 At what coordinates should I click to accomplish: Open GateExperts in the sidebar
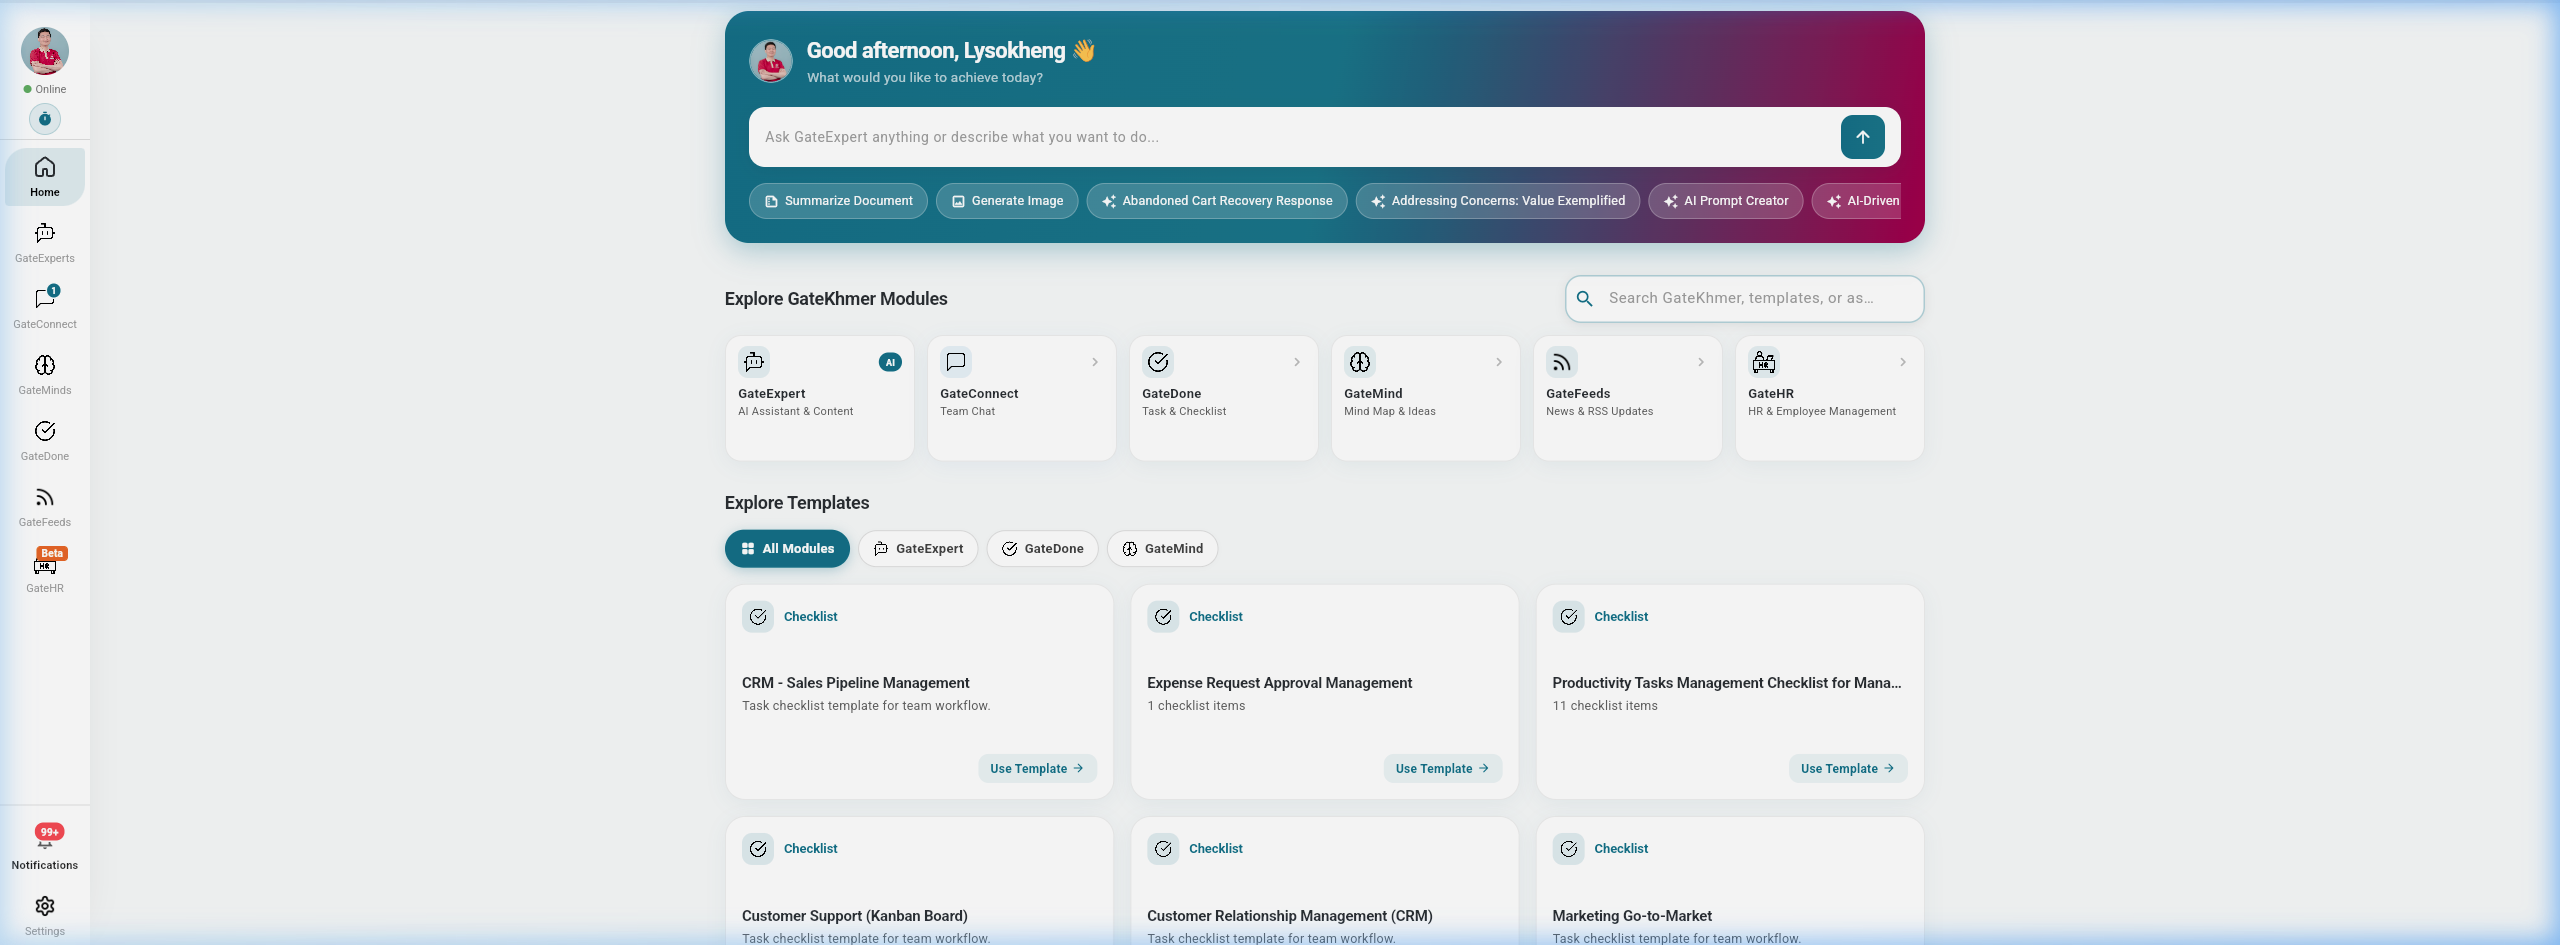pos(44,243)
